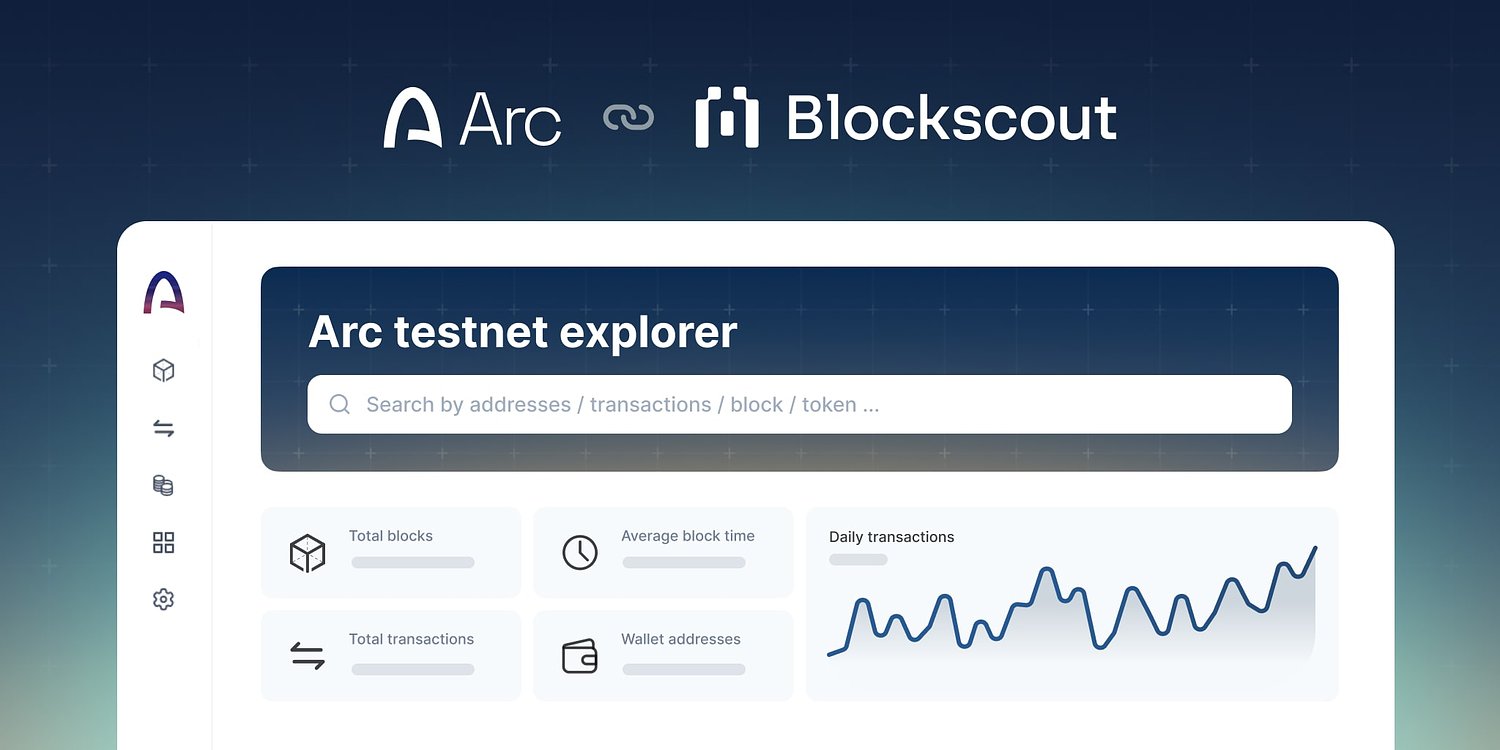The image size is (1500, 750).
Task: Select the Transactions arrows icon in sidebar
Action: (x=163, y=428)
